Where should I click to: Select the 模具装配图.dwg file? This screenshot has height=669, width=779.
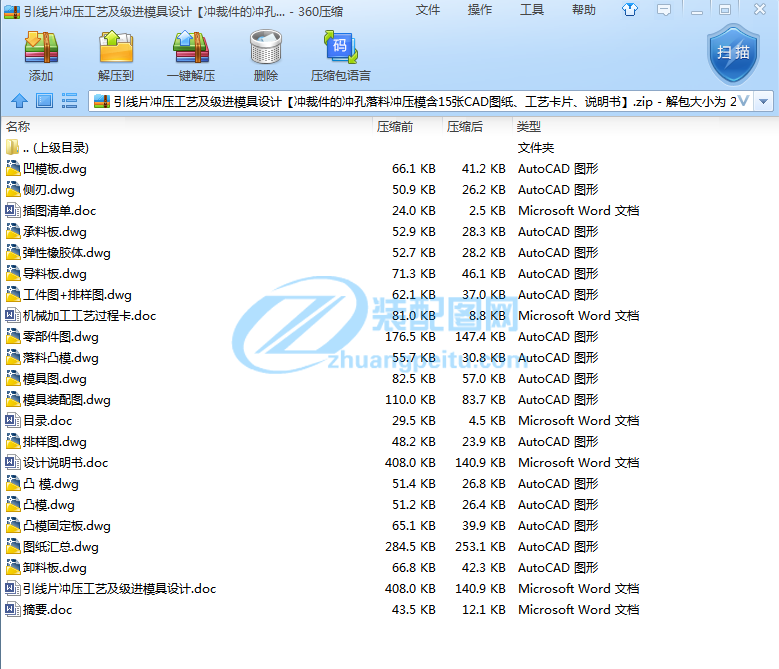(x=66, y=400)
